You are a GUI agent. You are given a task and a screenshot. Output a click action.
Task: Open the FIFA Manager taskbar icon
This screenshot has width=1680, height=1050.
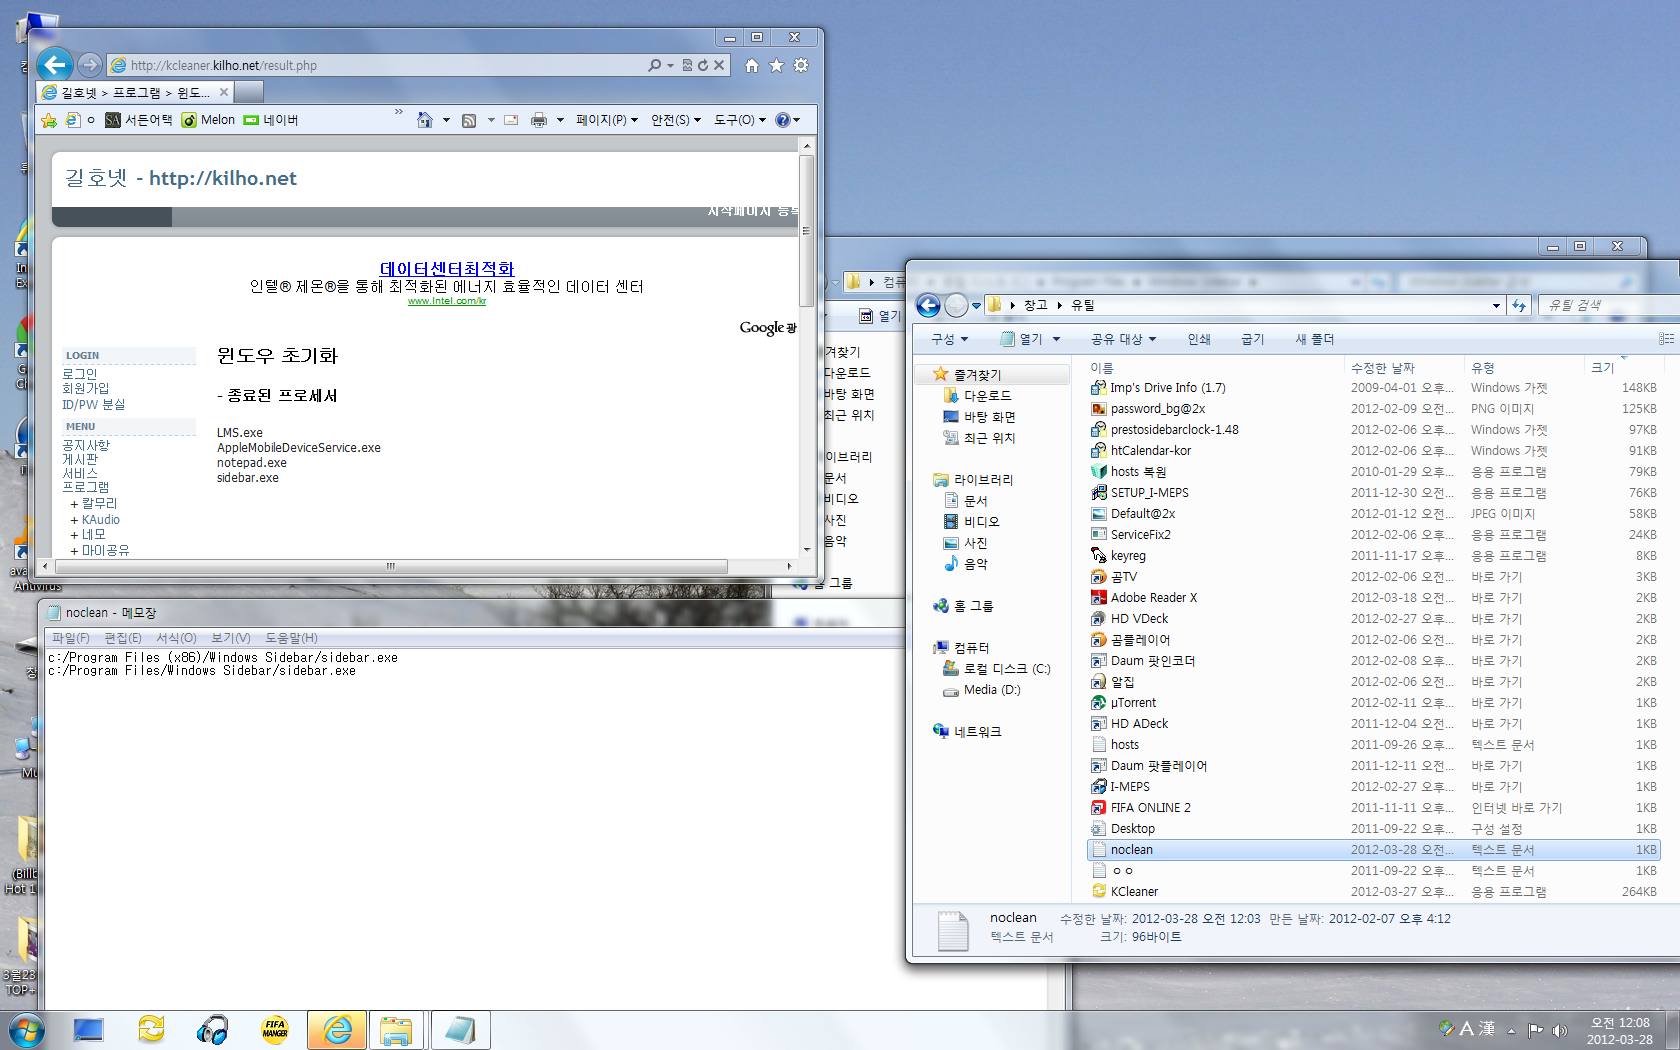pos(274,1029)
